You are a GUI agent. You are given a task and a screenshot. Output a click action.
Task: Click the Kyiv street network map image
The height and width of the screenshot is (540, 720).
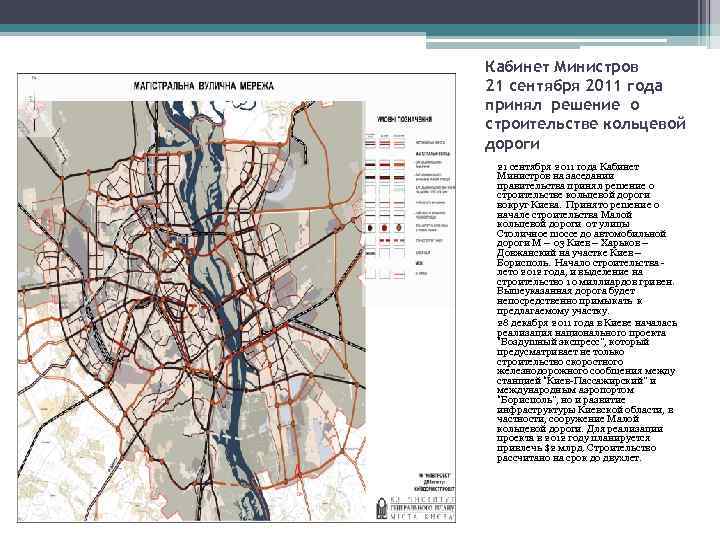tap(236, 298)
